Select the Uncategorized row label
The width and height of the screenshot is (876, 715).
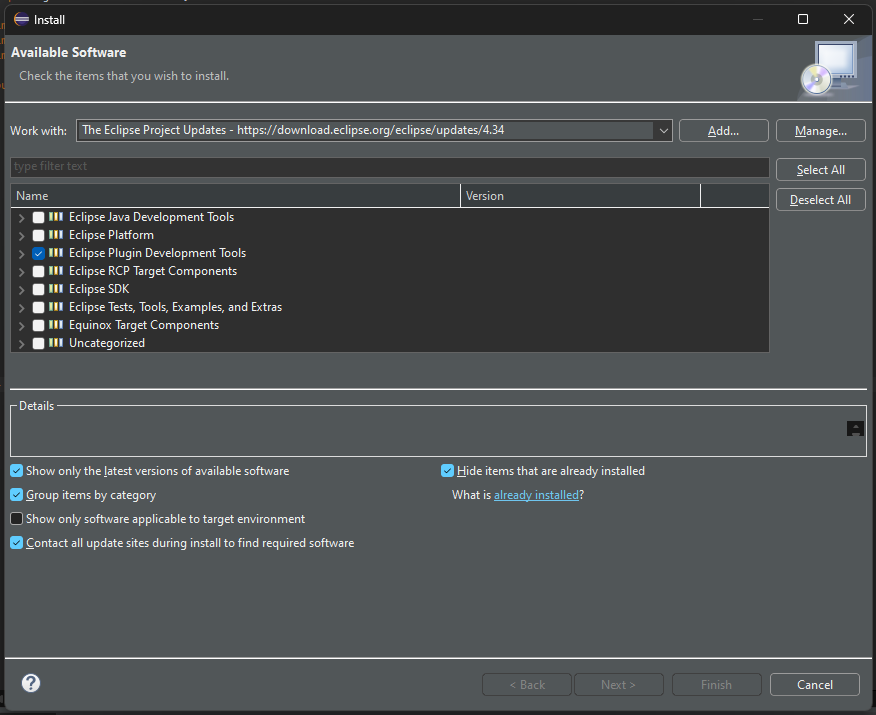(x=107, y=343)
